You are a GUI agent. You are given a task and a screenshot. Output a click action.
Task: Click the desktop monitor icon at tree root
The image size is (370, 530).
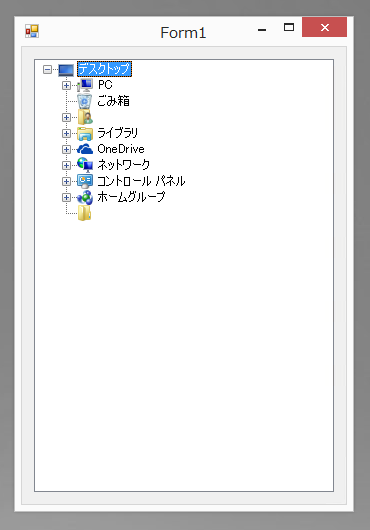click(x=66, y=70)
